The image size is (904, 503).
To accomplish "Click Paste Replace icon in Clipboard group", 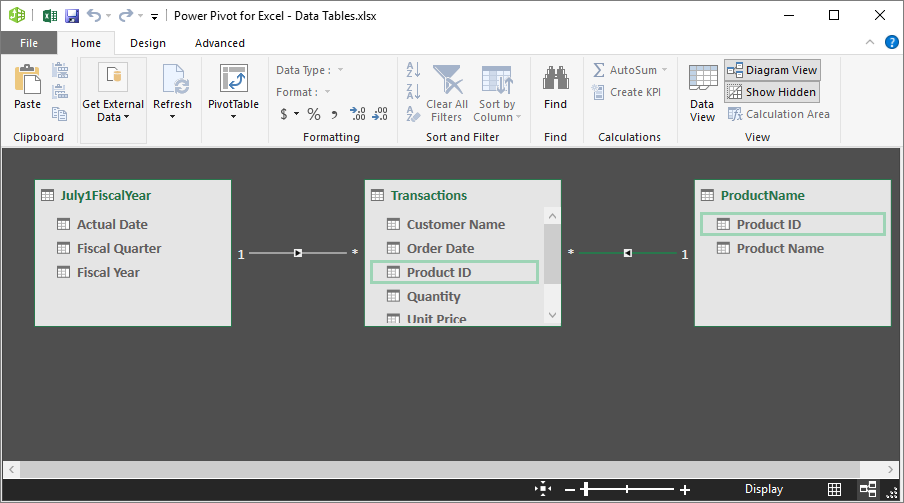I will tap(60, 92).
